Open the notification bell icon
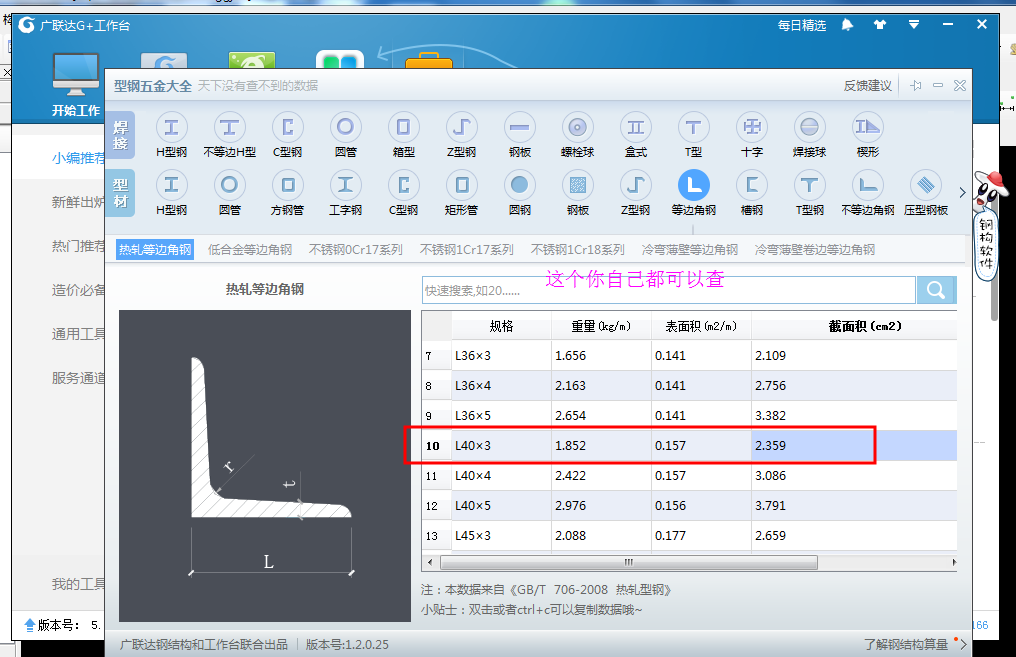1016x657 pixels. 847,25
